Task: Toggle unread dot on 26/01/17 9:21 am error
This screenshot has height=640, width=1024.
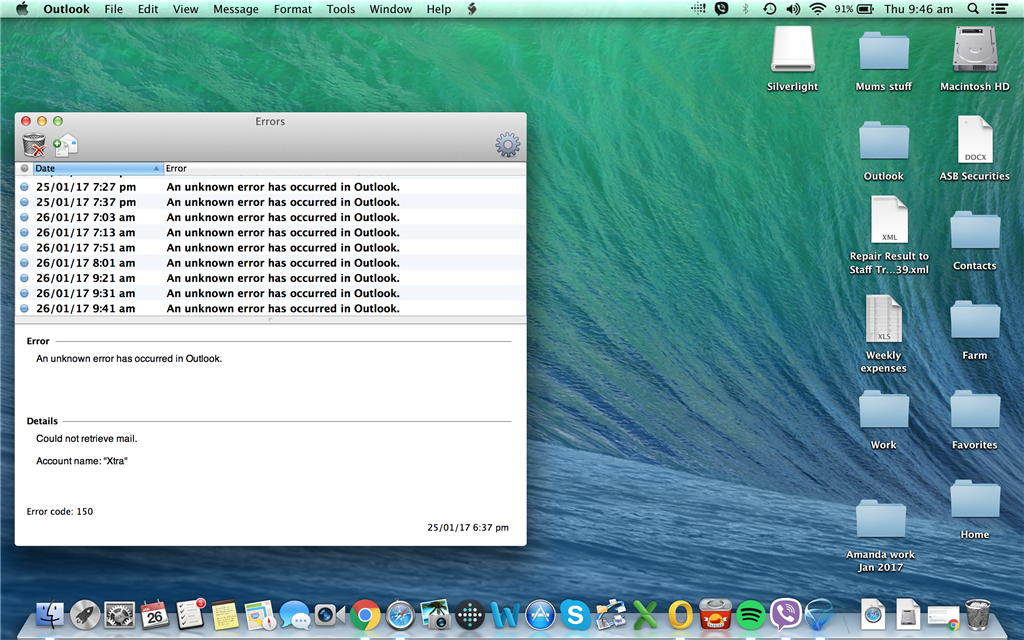Action: pyautogui.click(x=24, y=278)
